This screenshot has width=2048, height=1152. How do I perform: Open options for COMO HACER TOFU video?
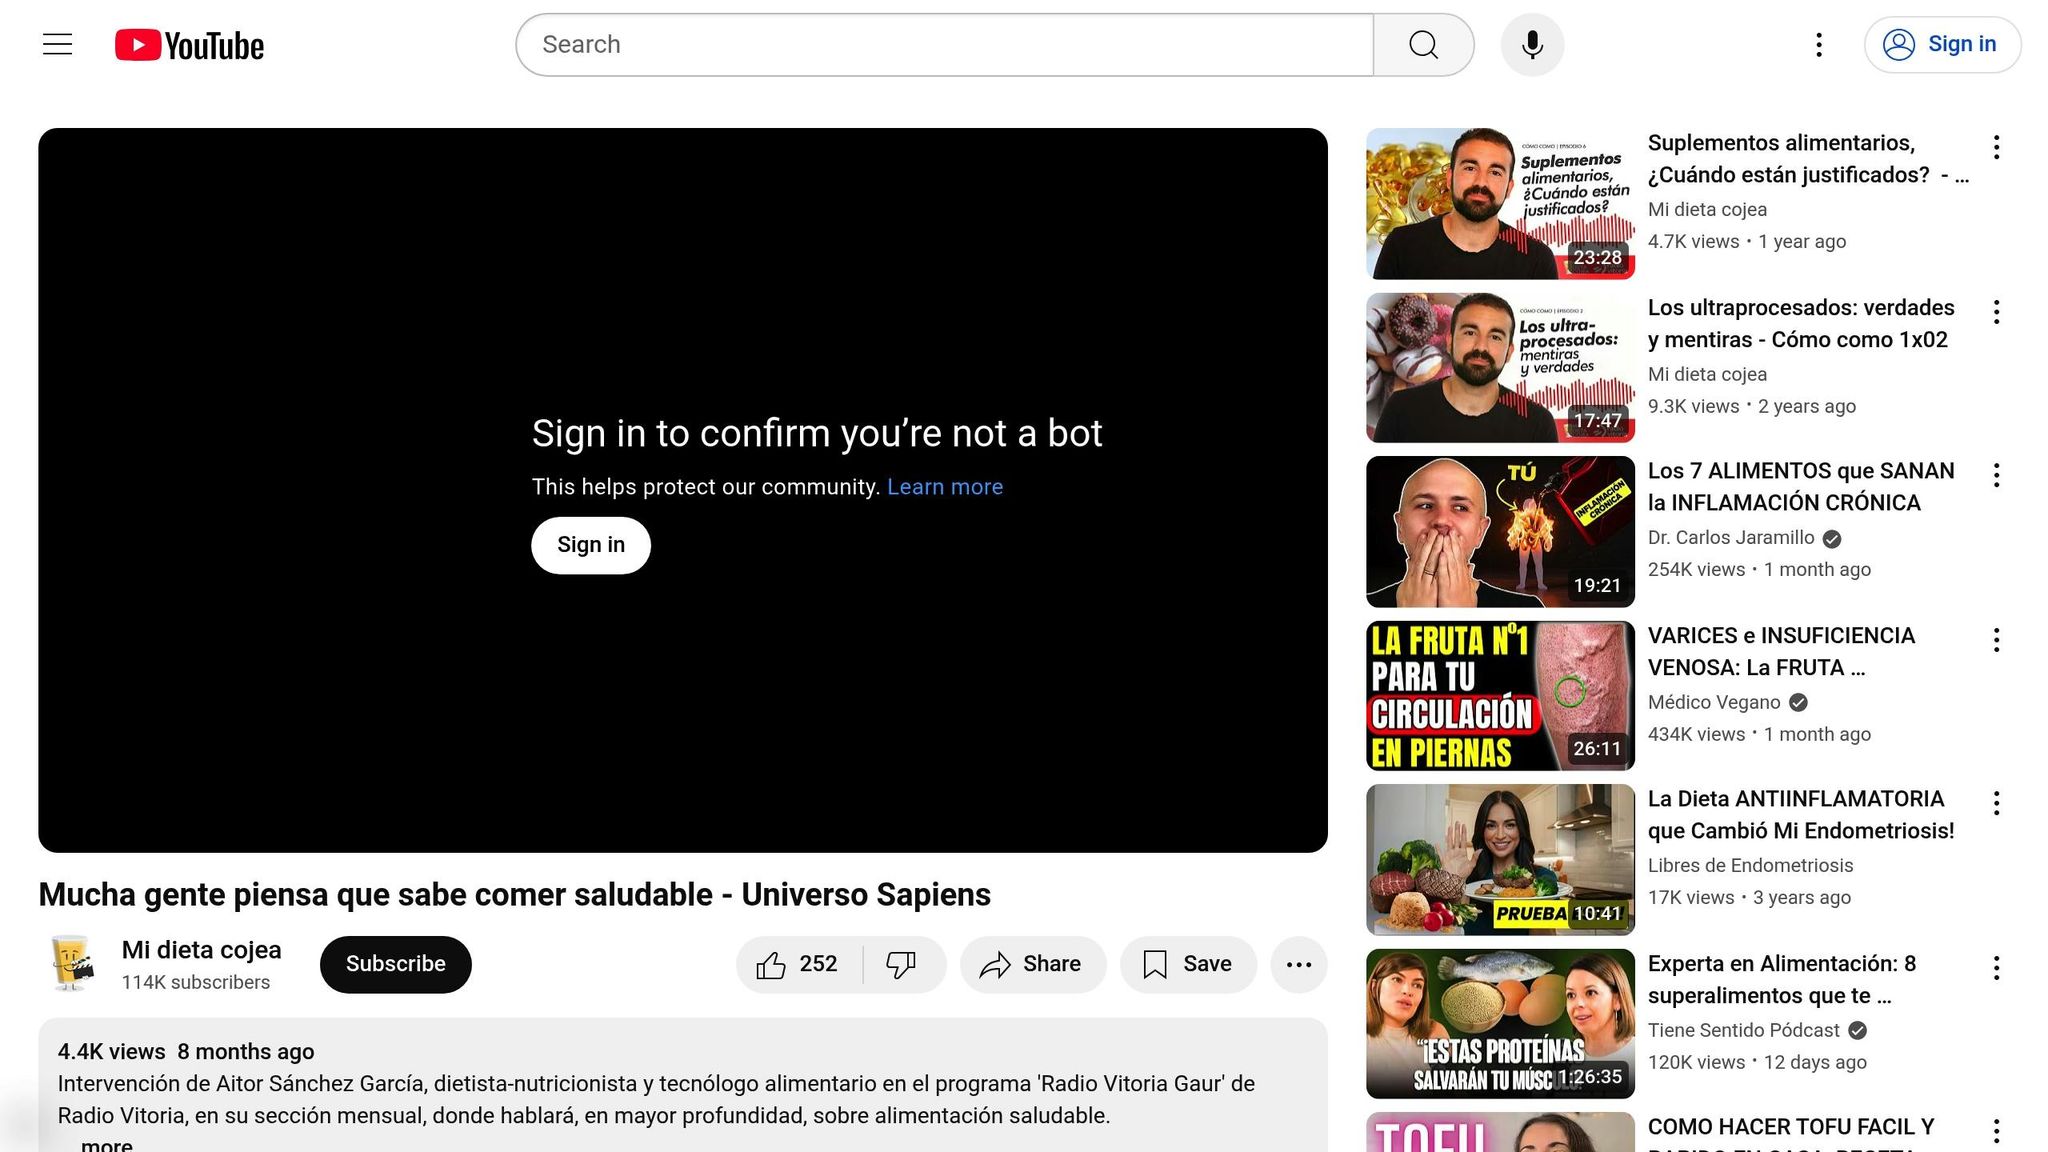pyautogui.click(x=1996, y=1132)
